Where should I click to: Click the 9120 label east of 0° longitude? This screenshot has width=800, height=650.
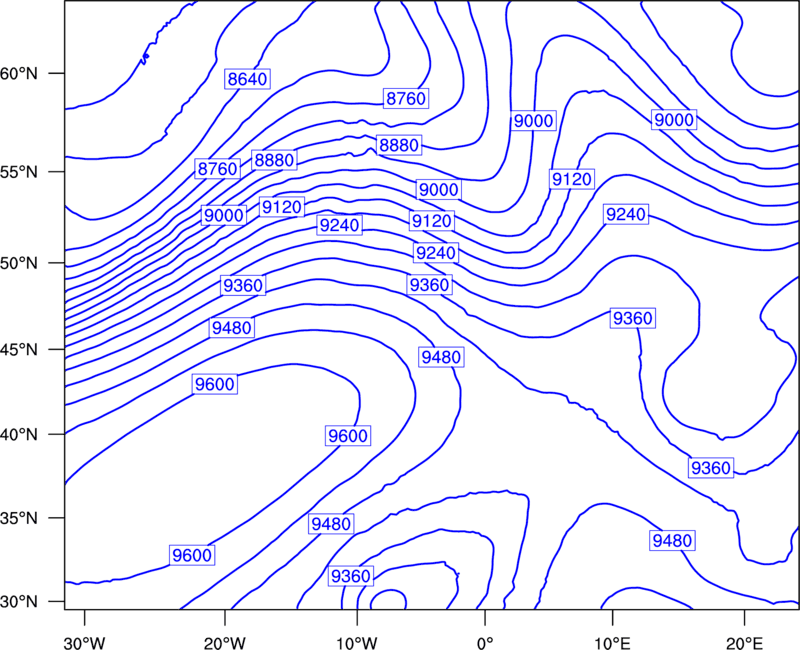click(x=572, y=179)
